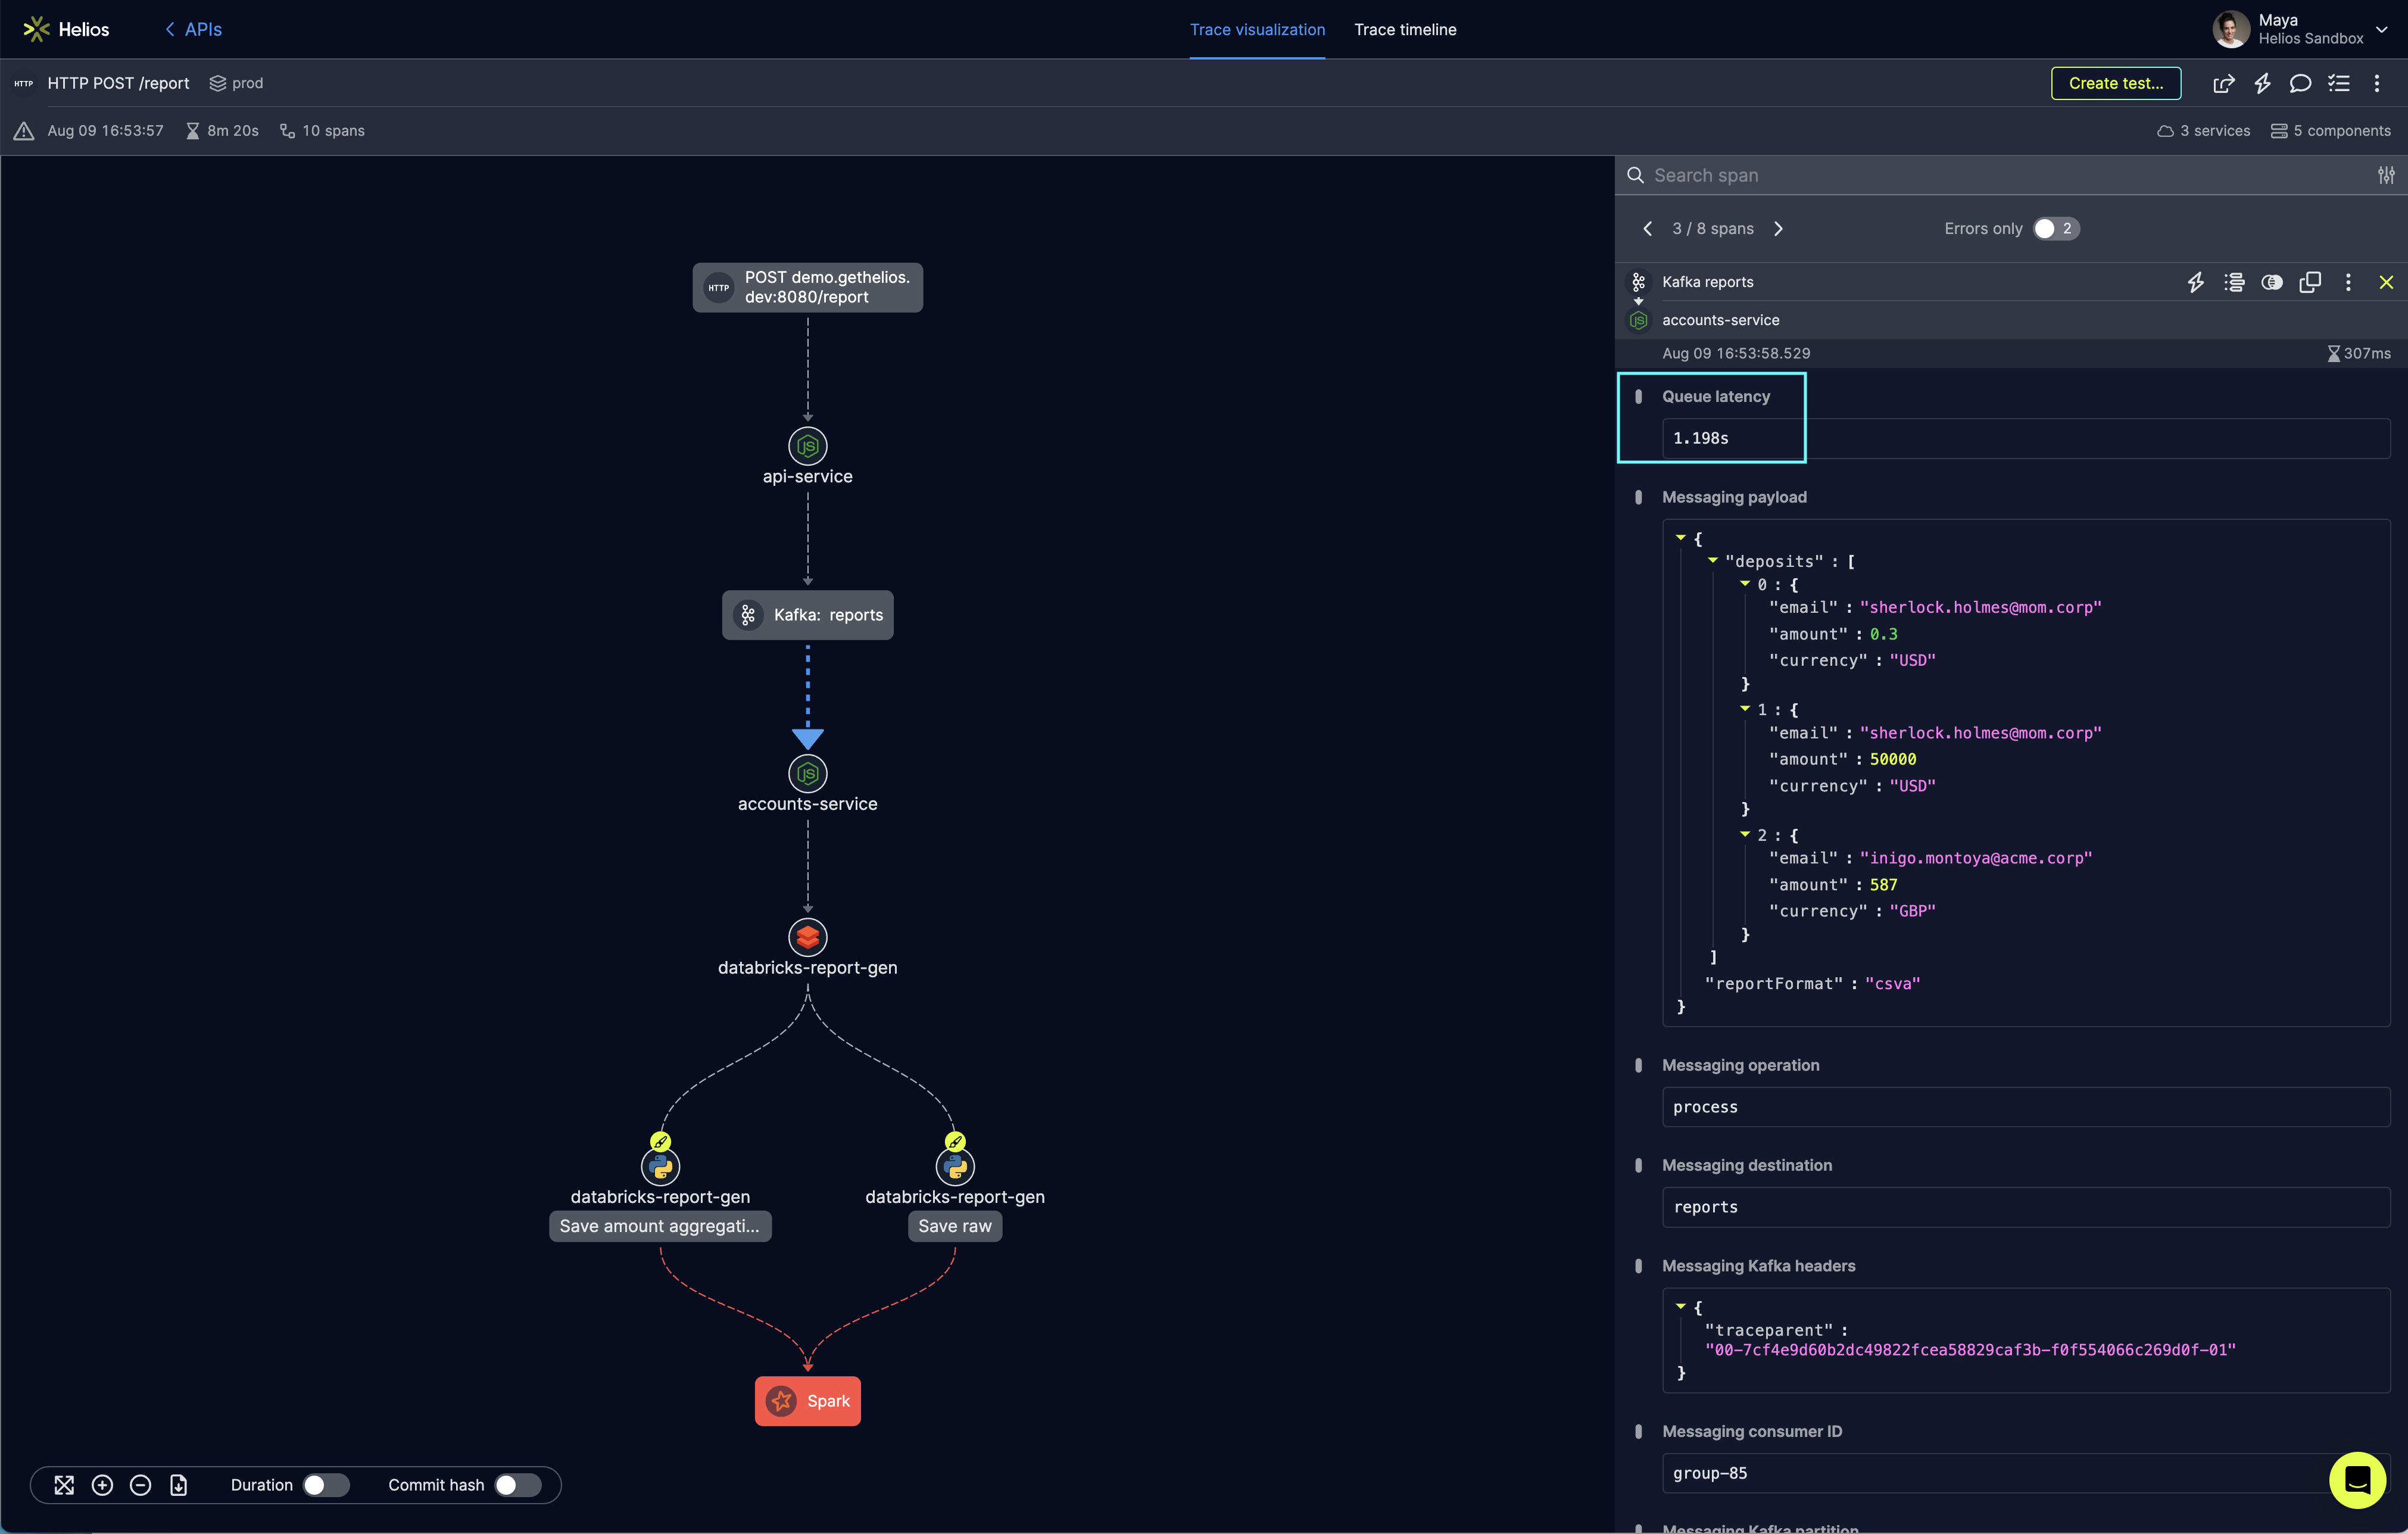Select the Trace visualization tab
Image resolution: width=2408 pixels, height=1534 pixels.
tap(1257, 30)
